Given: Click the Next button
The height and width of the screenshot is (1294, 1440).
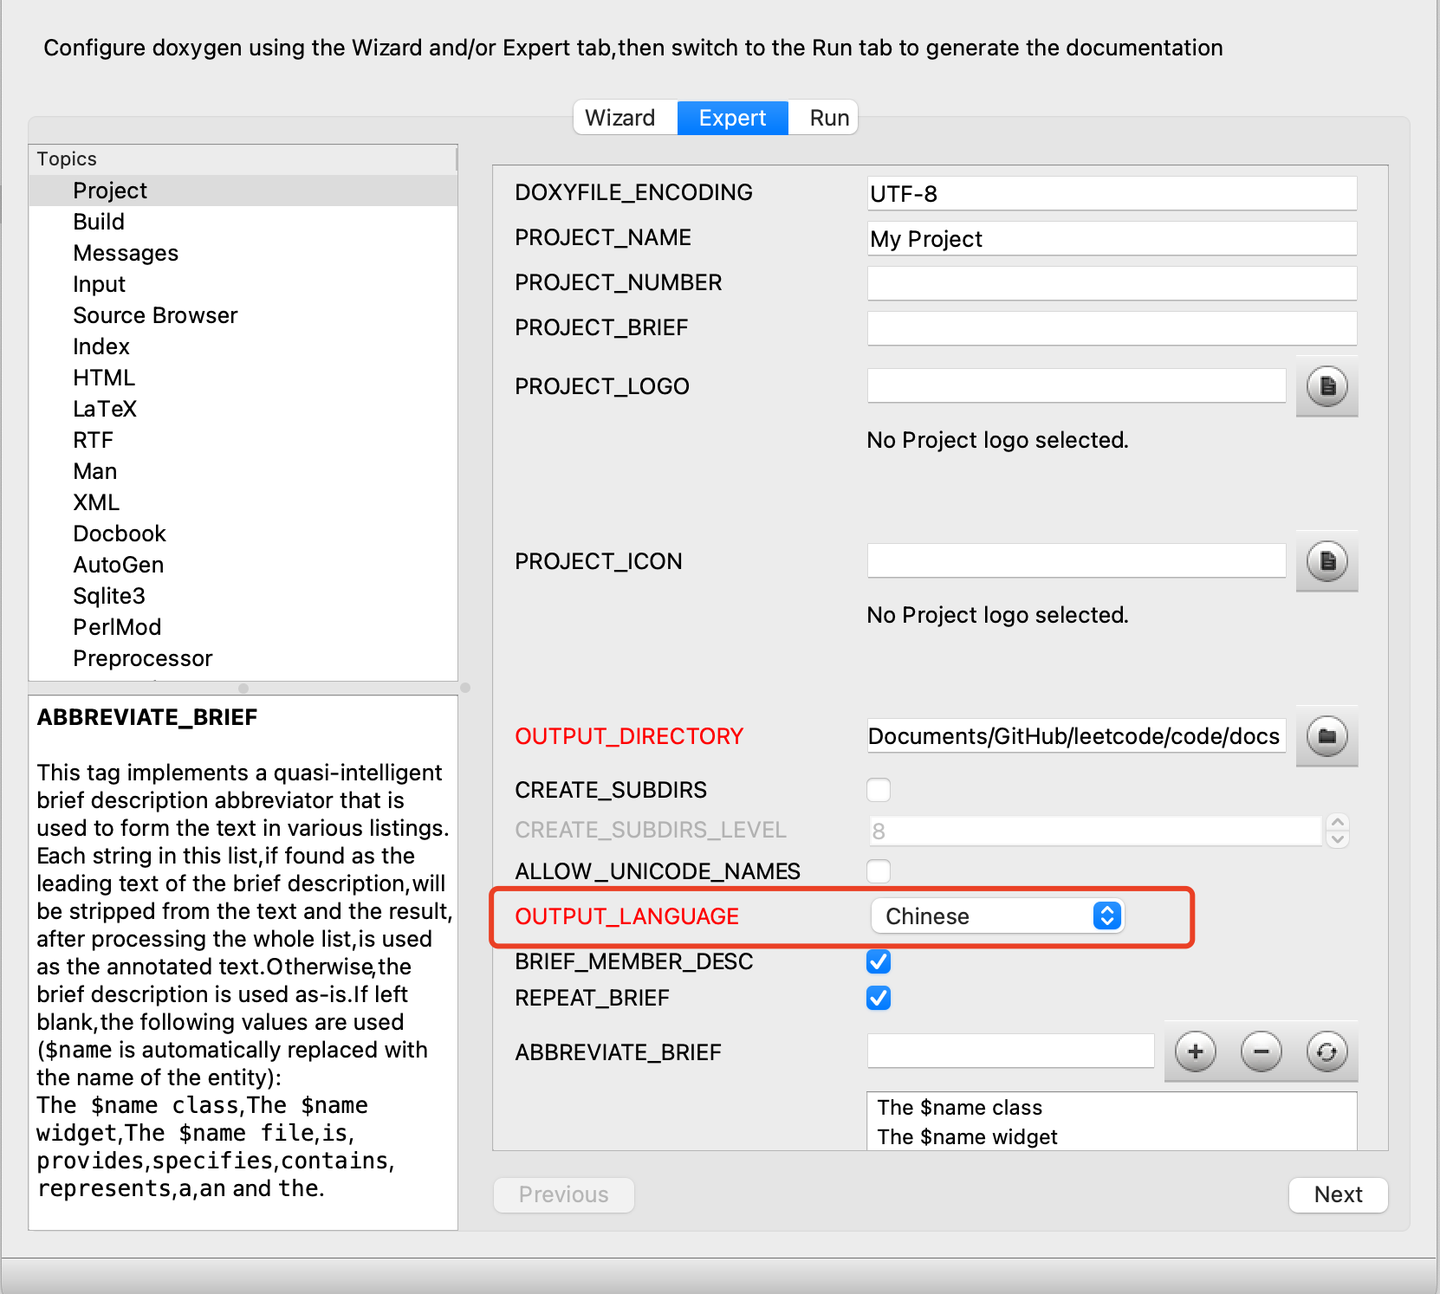Looking at the screenshot, I should click(1338, 1194).
